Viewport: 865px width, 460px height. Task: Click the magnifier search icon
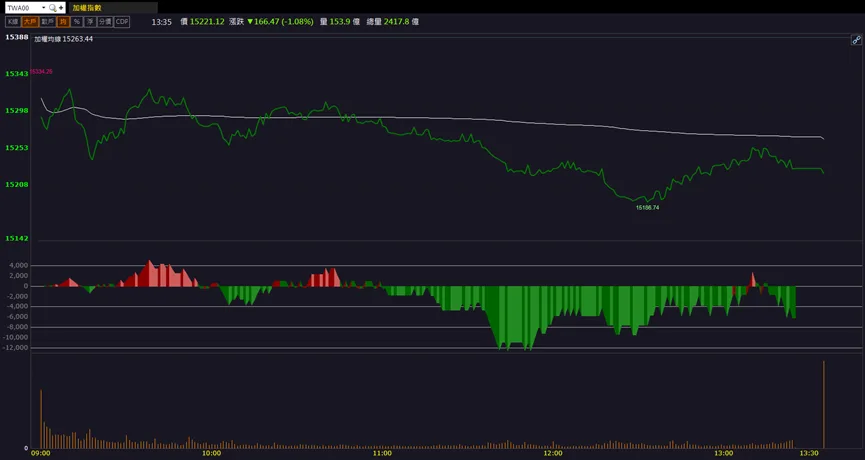tap(52, 8)
